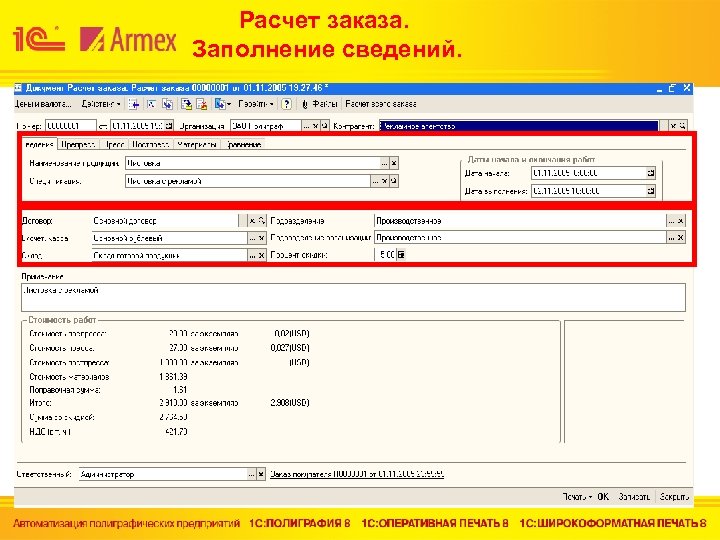Clear the Спецификация field with X icon
This screenshot has height=540, width=720.
tap(385, 181)
